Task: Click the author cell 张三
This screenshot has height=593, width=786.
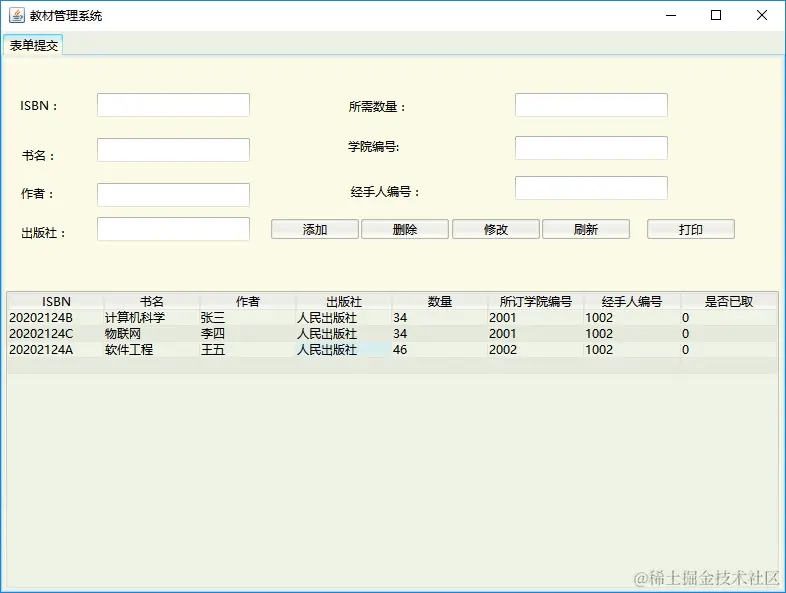Action: (248, 318)
